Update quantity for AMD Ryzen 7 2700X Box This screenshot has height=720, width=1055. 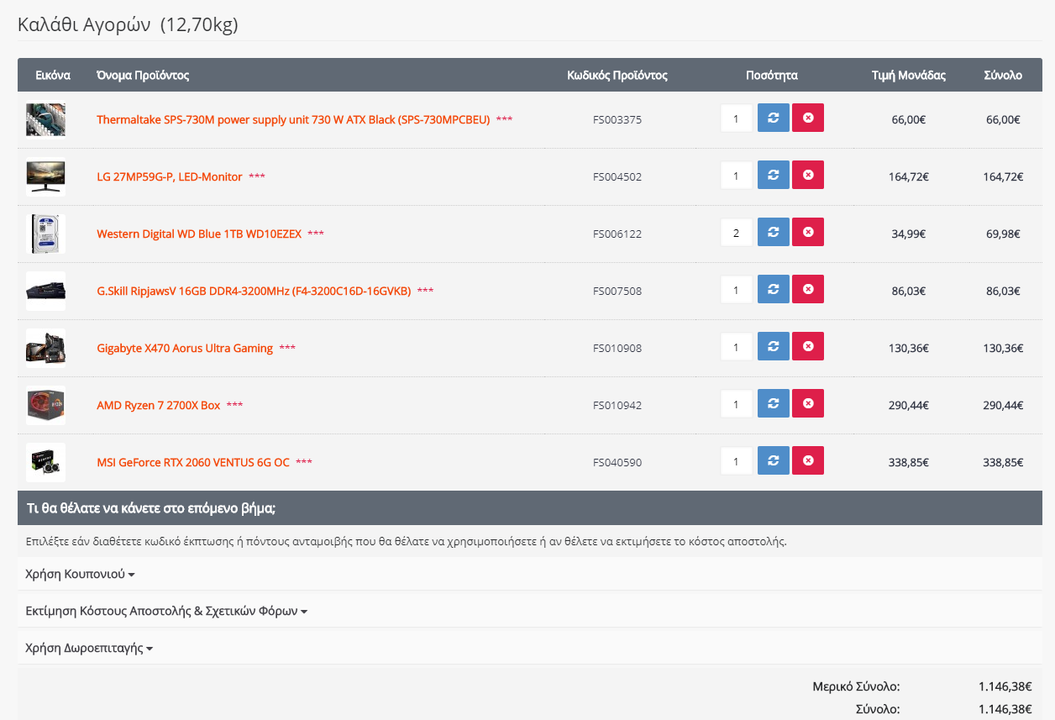(773, 404)
